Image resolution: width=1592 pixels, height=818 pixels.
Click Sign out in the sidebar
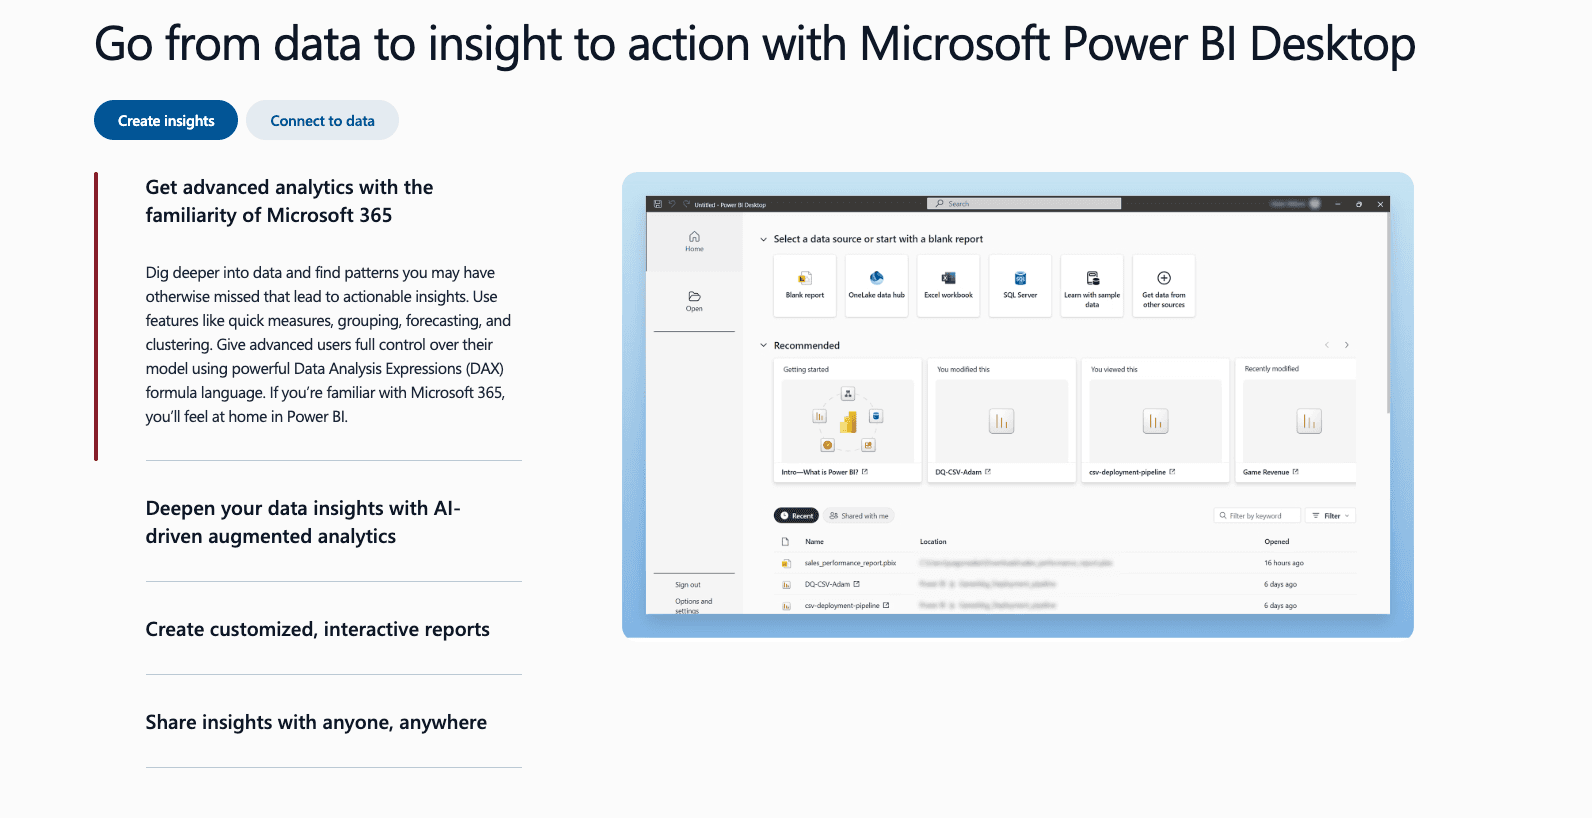pyautogui.click(x=688, y=585)
